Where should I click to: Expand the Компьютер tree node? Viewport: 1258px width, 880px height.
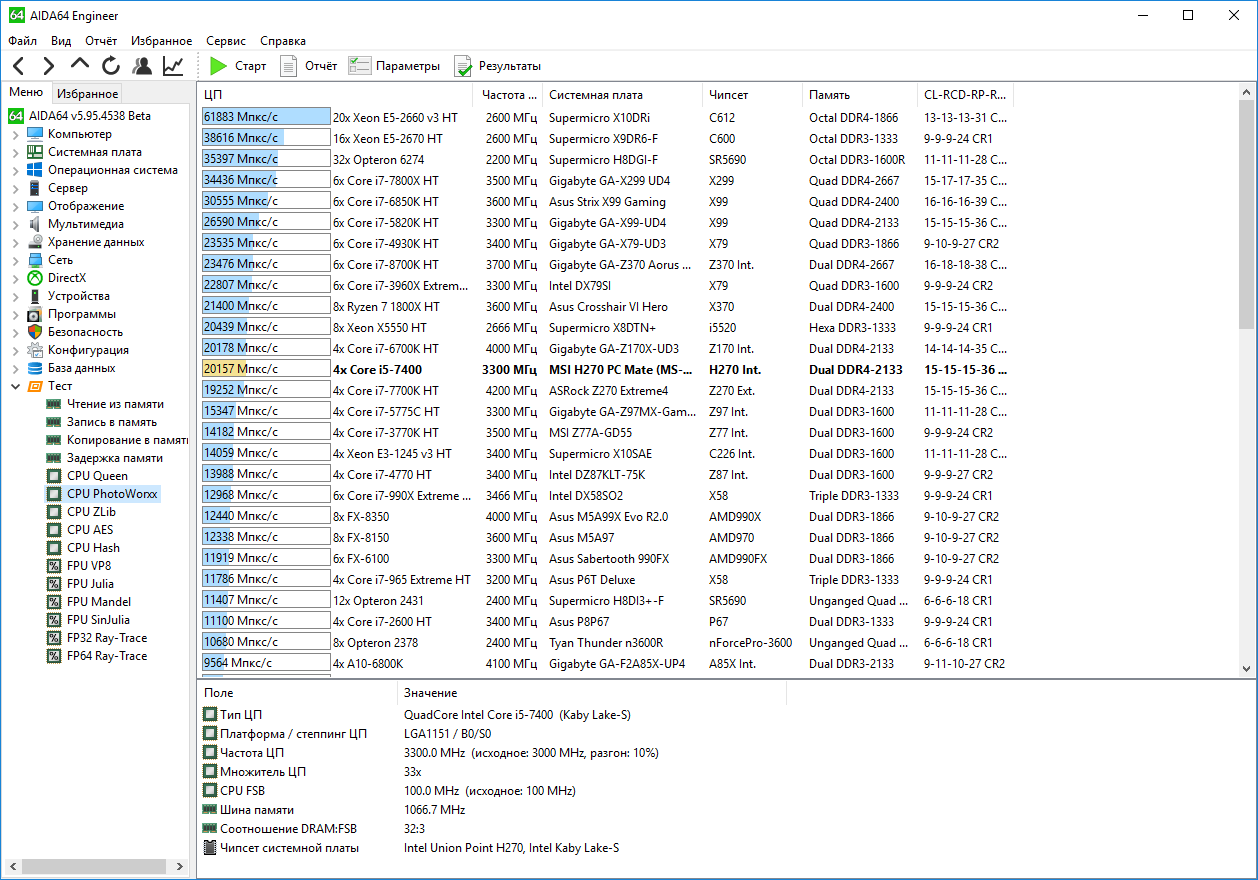15,134
